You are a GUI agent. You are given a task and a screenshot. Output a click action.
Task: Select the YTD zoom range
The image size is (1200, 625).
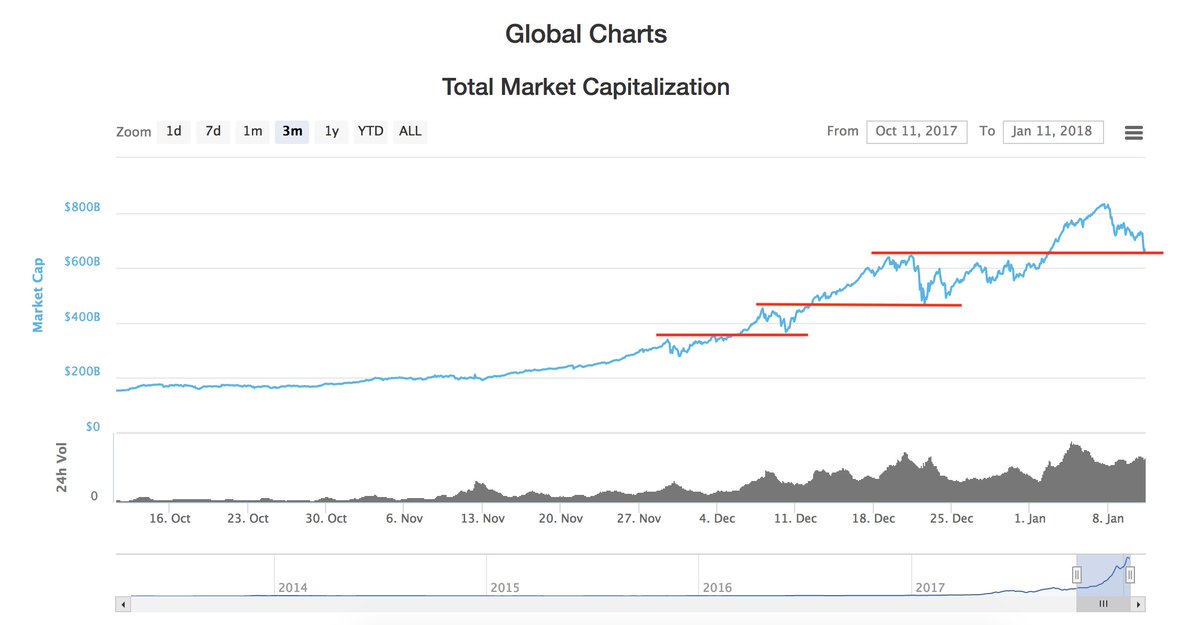370,131
